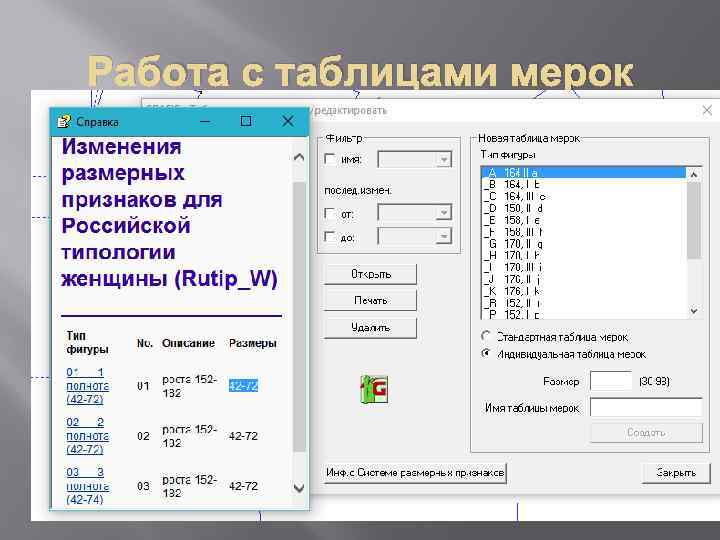Select 'Стандартная таблица мерок' radio button
The image size is (720, 540).
[x=486, y=336]
